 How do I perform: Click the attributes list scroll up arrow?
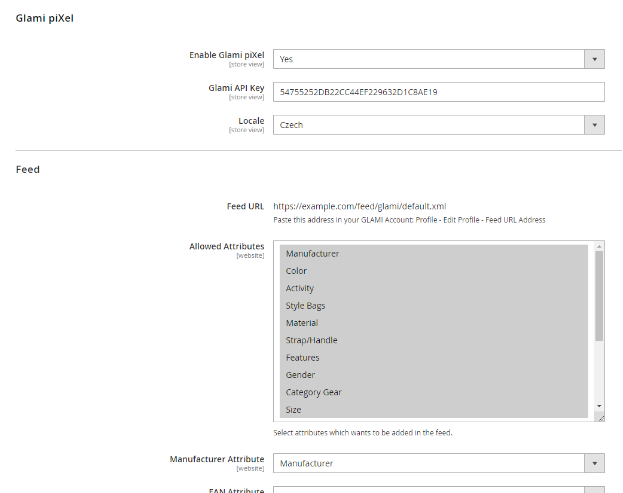599,246
